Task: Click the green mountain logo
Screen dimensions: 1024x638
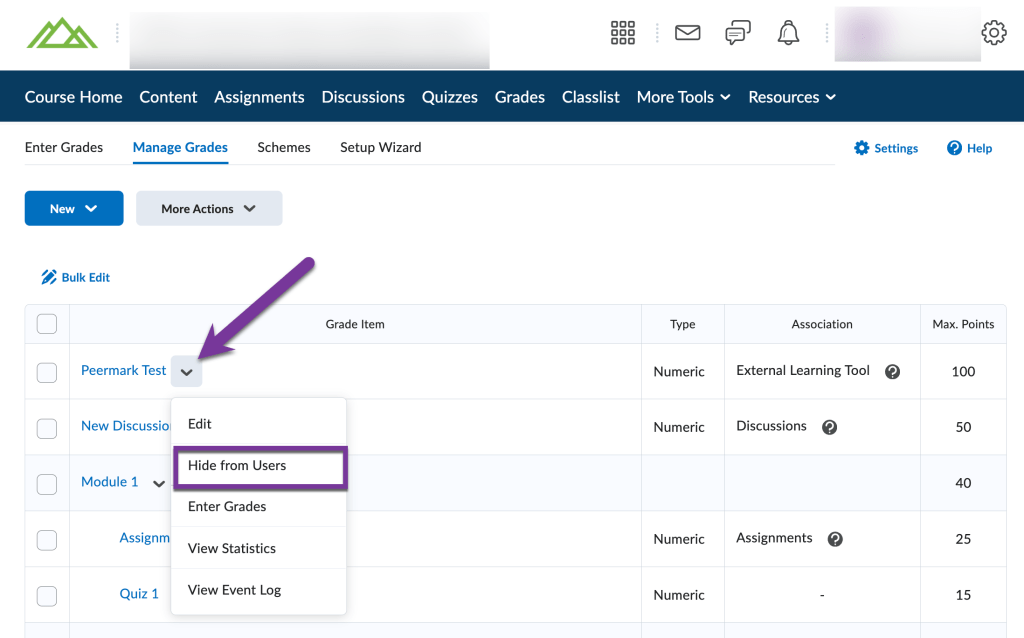Action: point(62,33)
